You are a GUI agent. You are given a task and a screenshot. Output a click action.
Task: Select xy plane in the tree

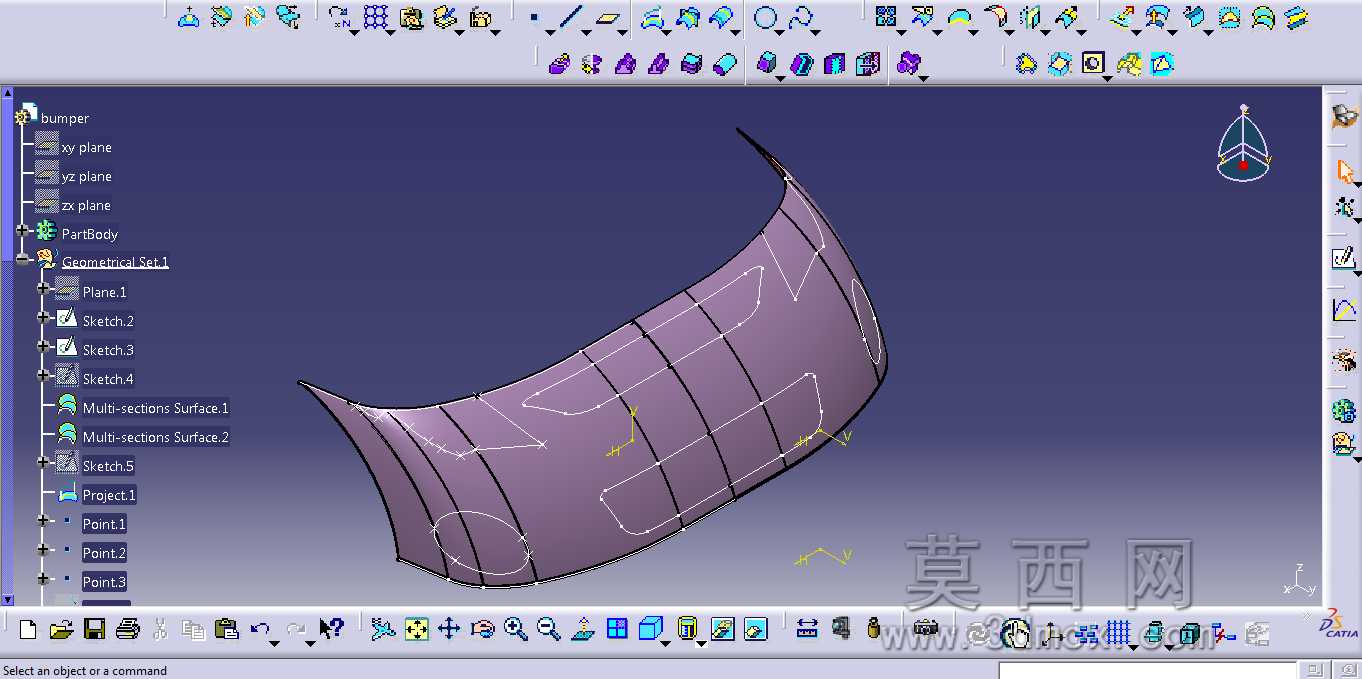point(86,147)
